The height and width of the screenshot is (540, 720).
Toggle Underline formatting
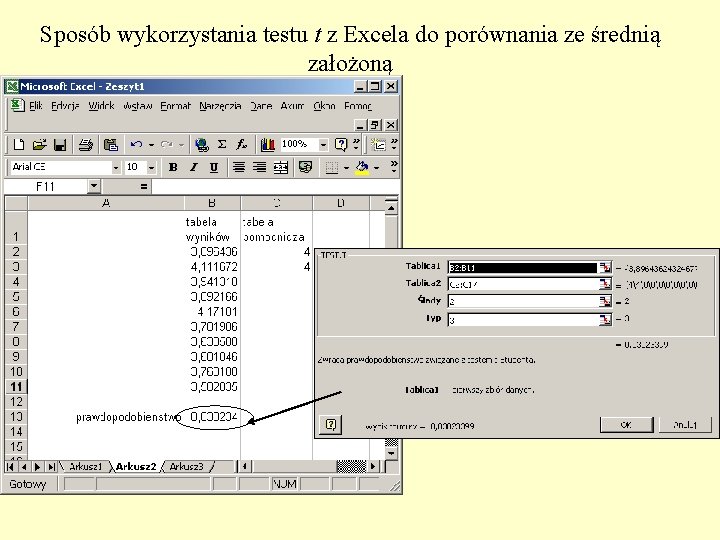pos(214,167)
